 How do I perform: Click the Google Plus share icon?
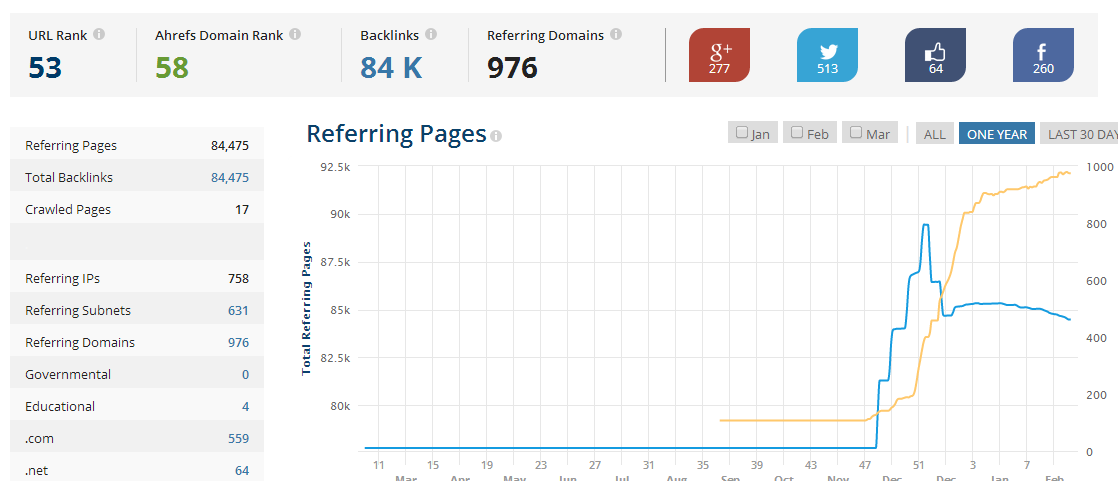[x=719, y=55]
